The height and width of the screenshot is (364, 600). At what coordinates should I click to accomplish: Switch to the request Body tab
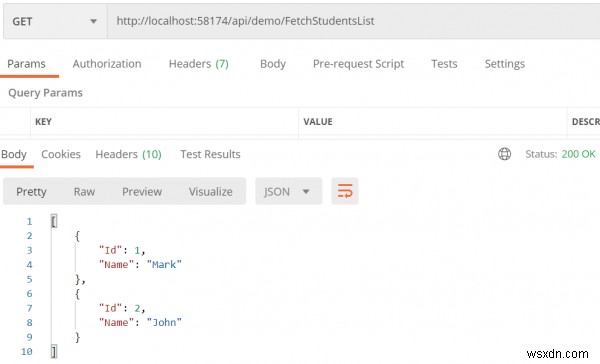click(x=273, y=64)
